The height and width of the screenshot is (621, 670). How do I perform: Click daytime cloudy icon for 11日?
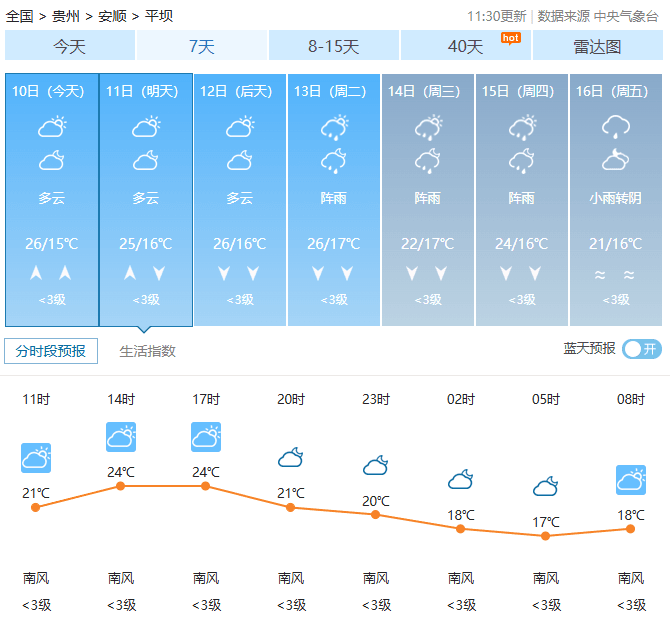coord(146,127)
